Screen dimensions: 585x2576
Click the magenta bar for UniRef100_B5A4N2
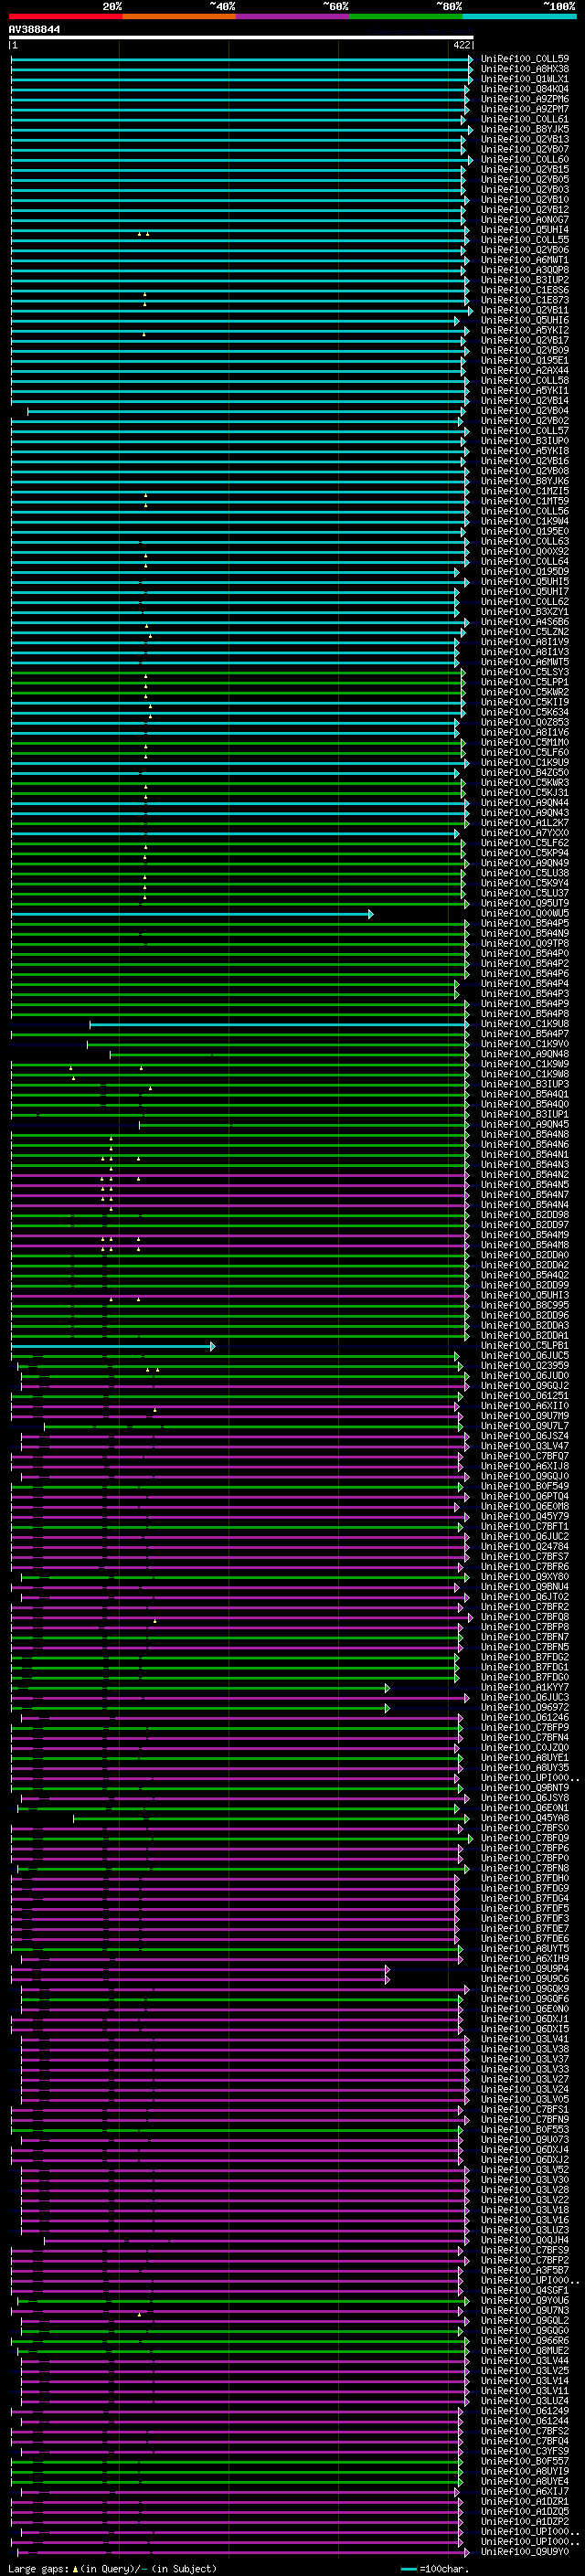[238, 1175]
